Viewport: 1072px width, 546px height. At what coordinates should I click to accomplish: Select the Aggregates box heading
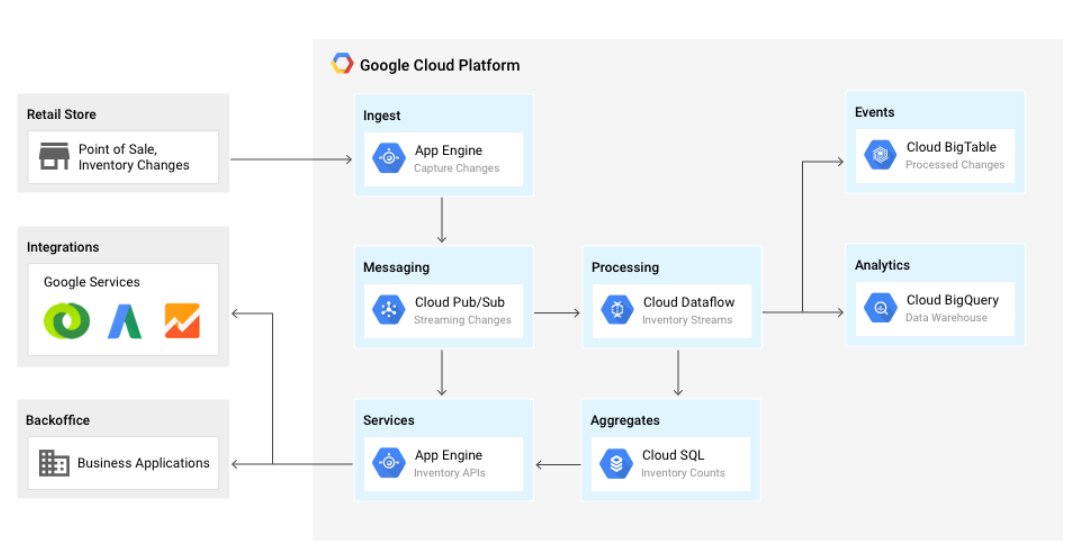pyautogui.click(x=625, y=420)
